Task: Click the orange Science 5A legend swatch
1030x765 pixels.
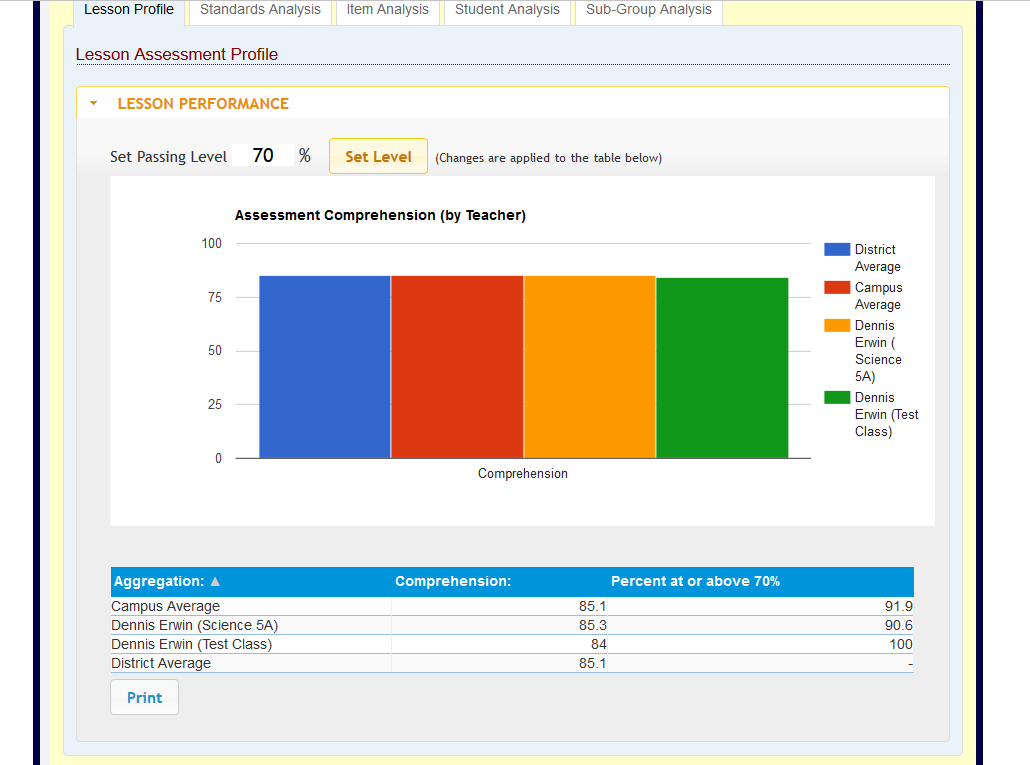Action: click(836, 325)
